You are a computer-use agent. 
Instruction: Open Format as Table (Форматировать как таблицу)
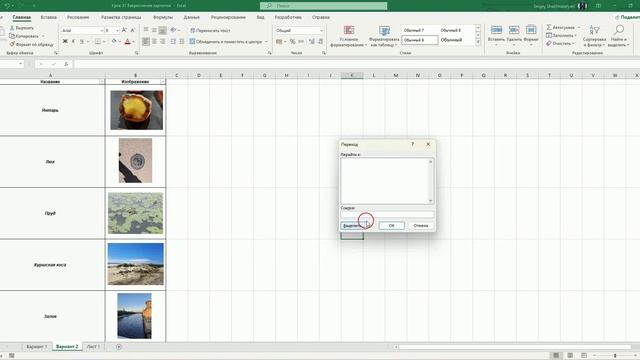tap(384, 36)
